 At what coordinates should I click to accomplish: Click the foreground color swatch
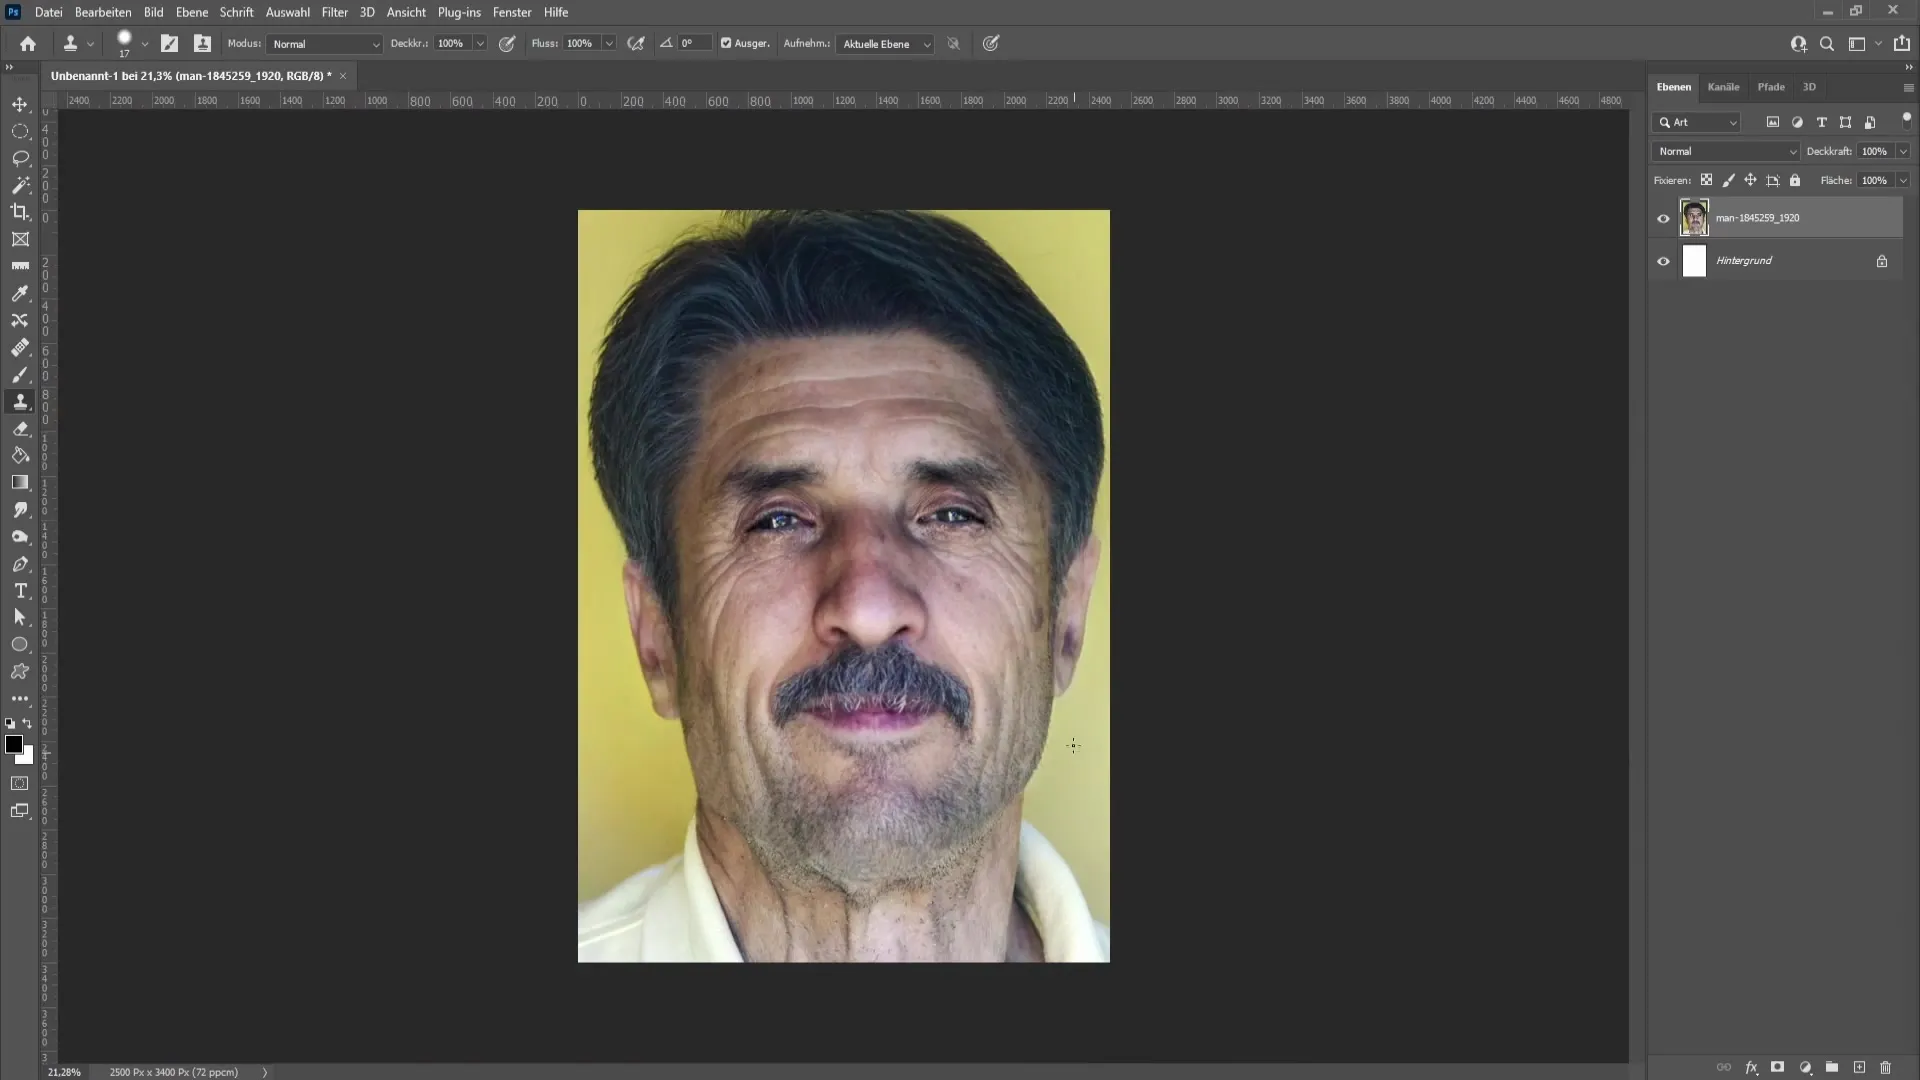coord(14,744)
